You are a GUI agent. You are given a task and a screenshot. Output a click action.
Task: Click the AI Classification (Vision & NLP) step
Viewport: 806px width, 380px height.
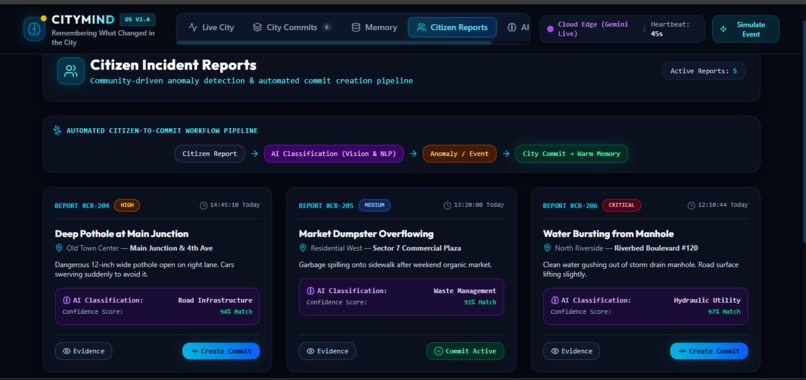click(334, 154)
